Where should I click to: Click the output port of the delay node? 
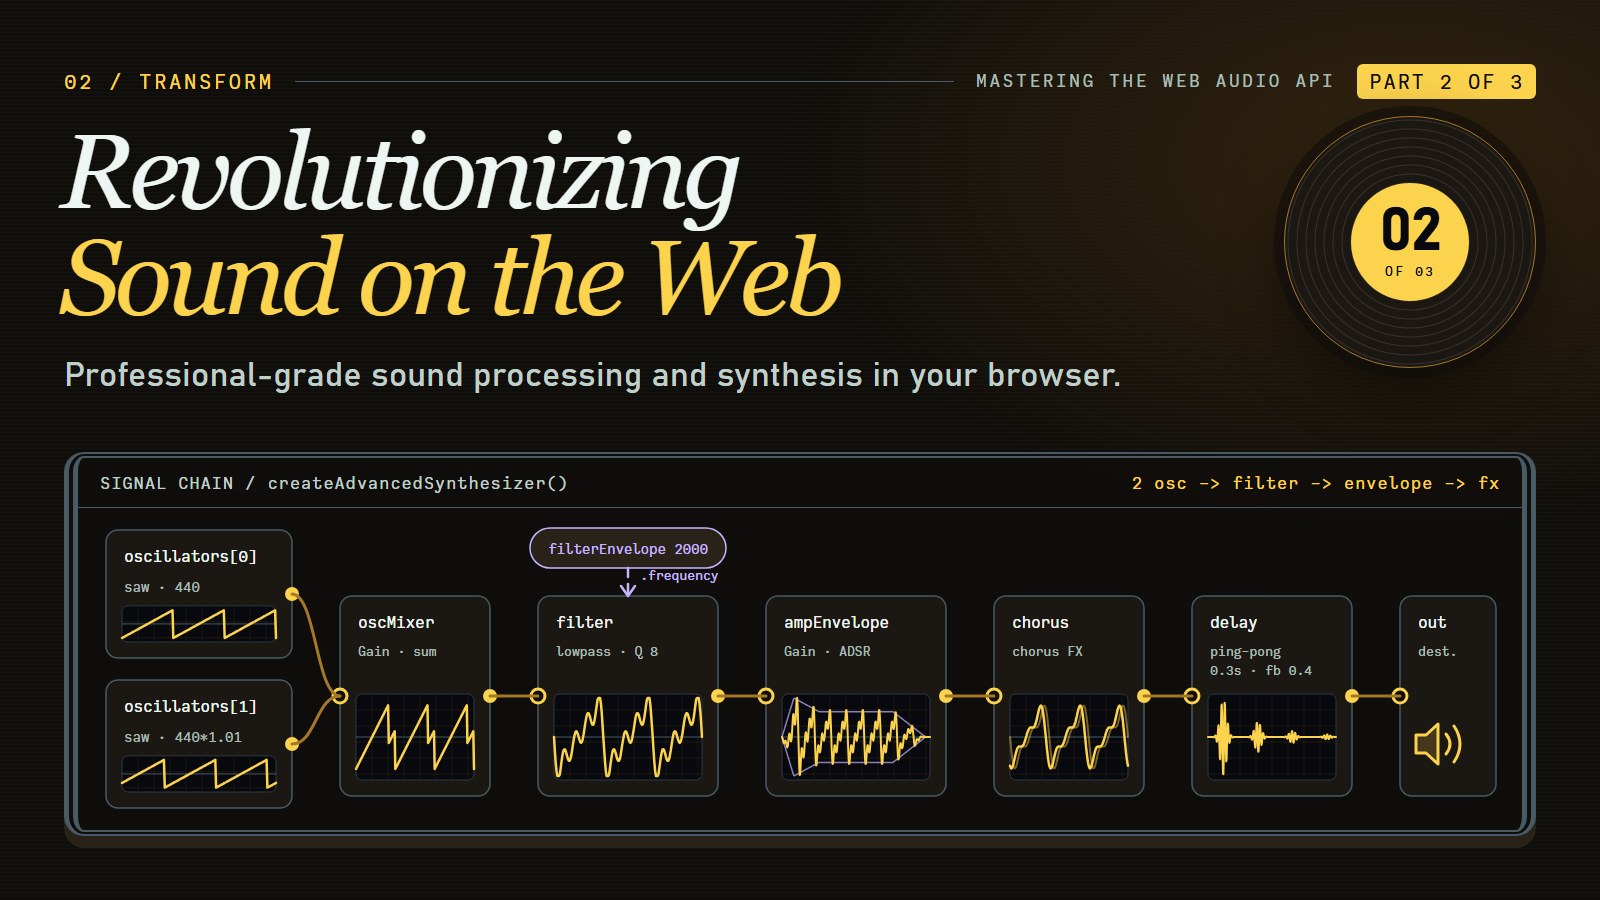click(1352, 696)
